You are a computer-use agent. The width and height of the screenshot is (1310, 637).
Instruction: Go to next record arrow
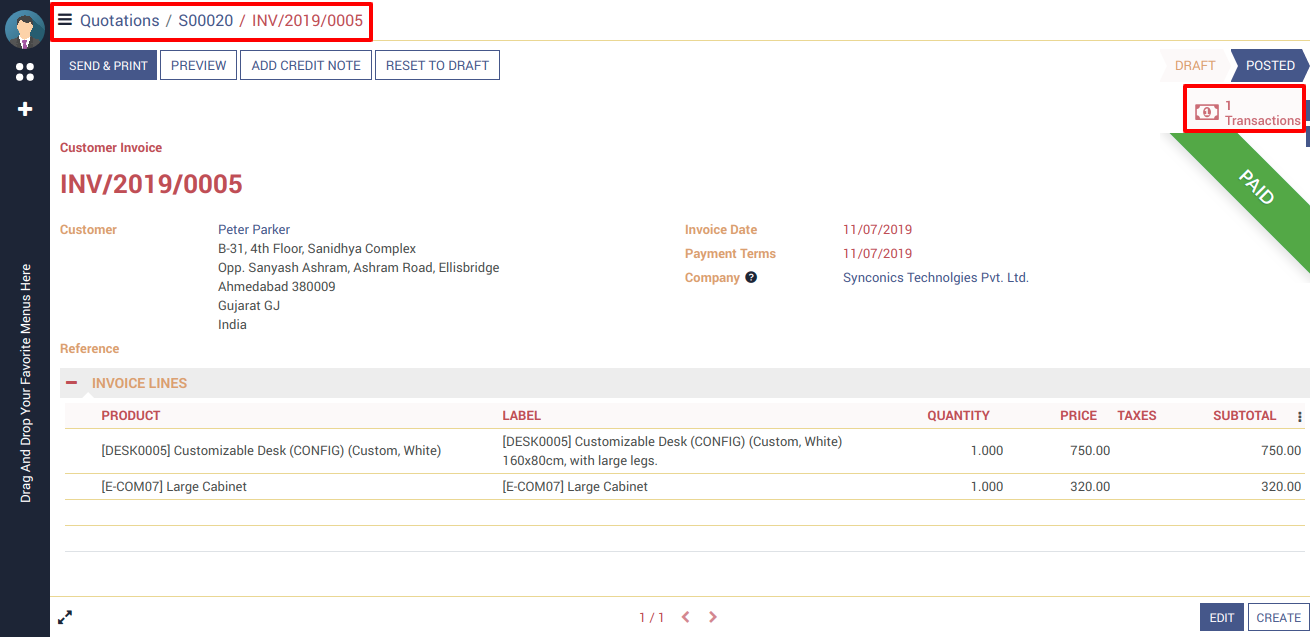(x=713, y=617)
